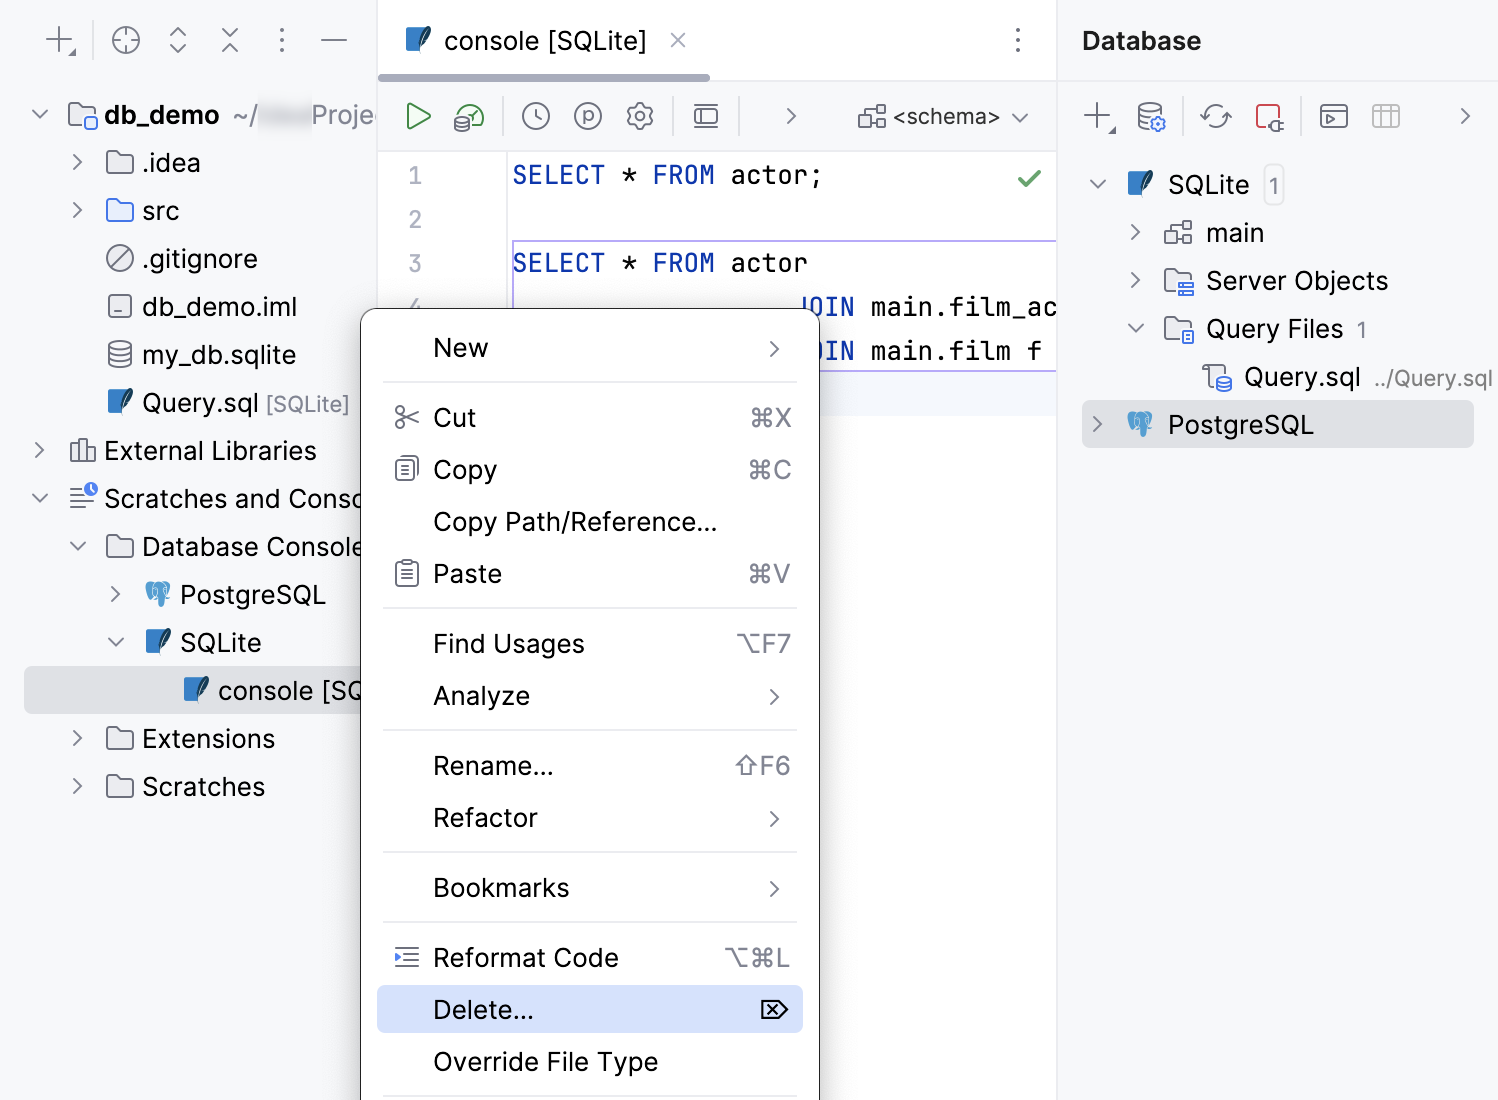Screen dimensions: 1498x1100
Task: Run the SQL console query
Action: pos(418,115)
